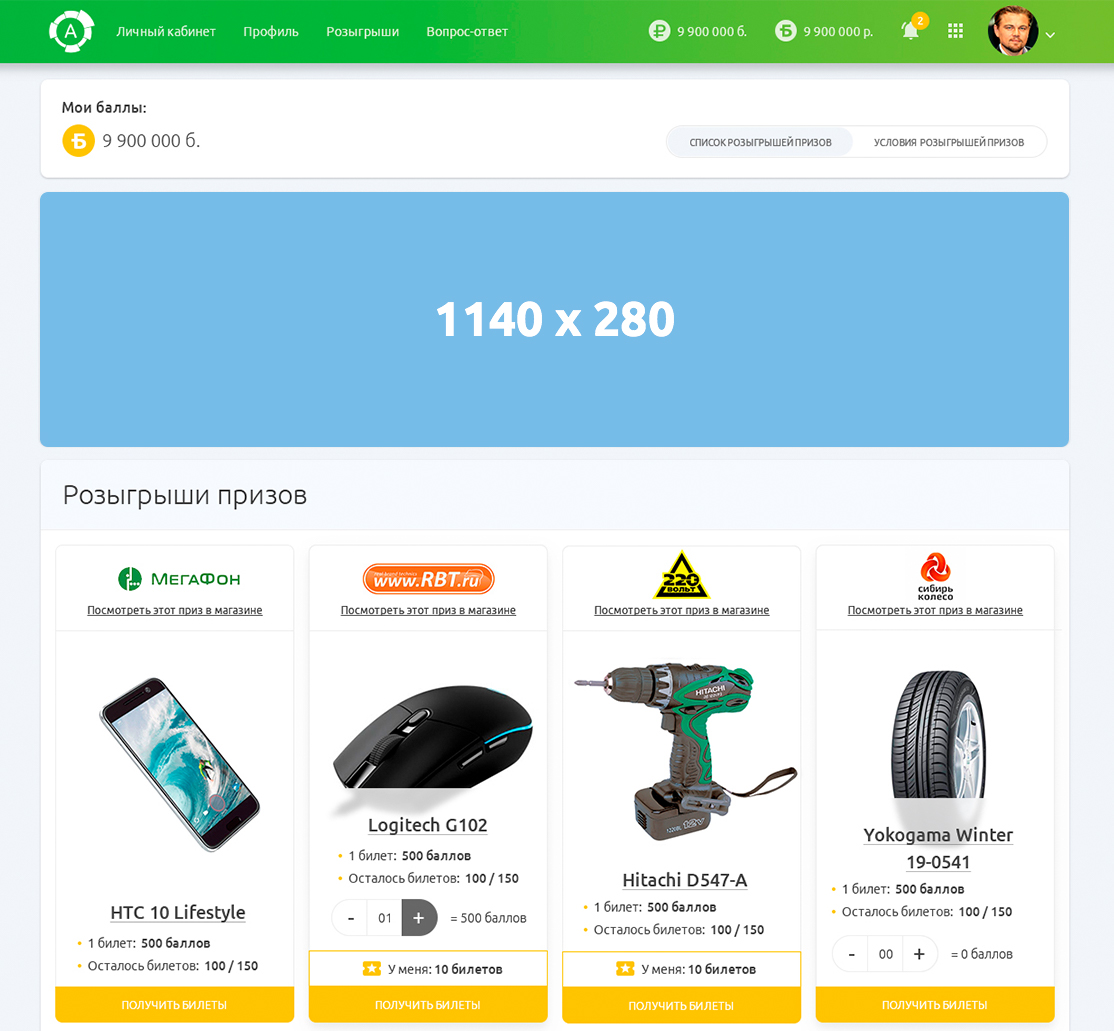This screenshot has width=1114, height=1031.
Task: Open the Hitachi D547-A product title link
Action: 685,880
